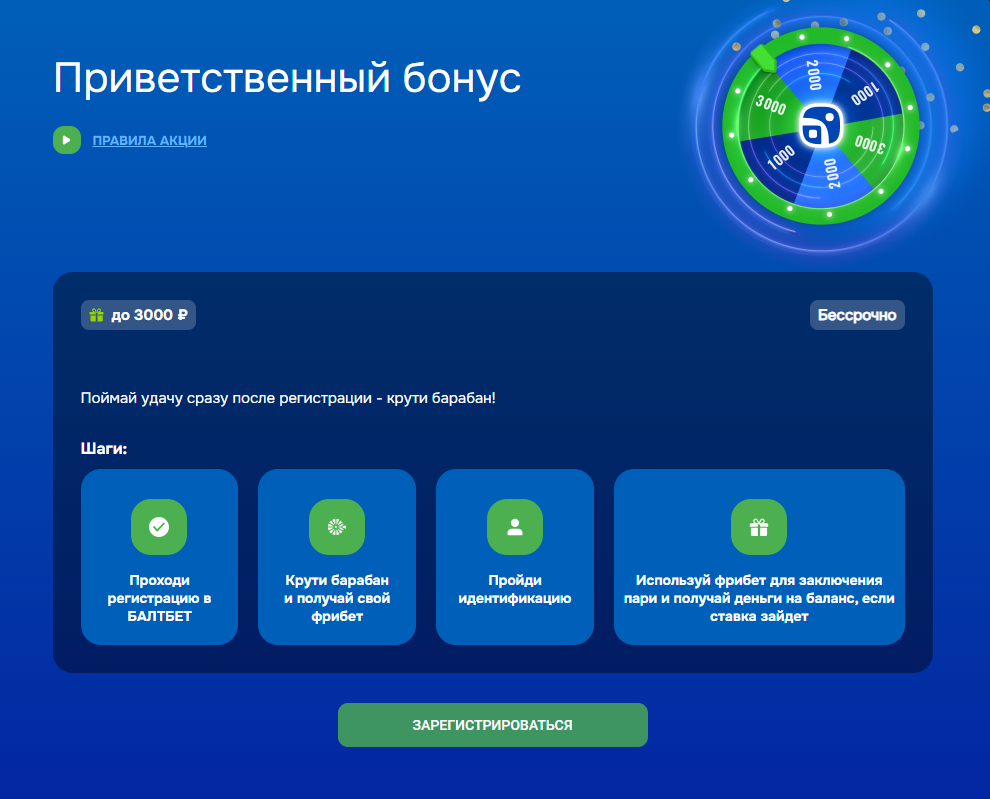The image size is (990, 799).
Task: Click the bonus wheel center logo
Action: click(821, 125)
